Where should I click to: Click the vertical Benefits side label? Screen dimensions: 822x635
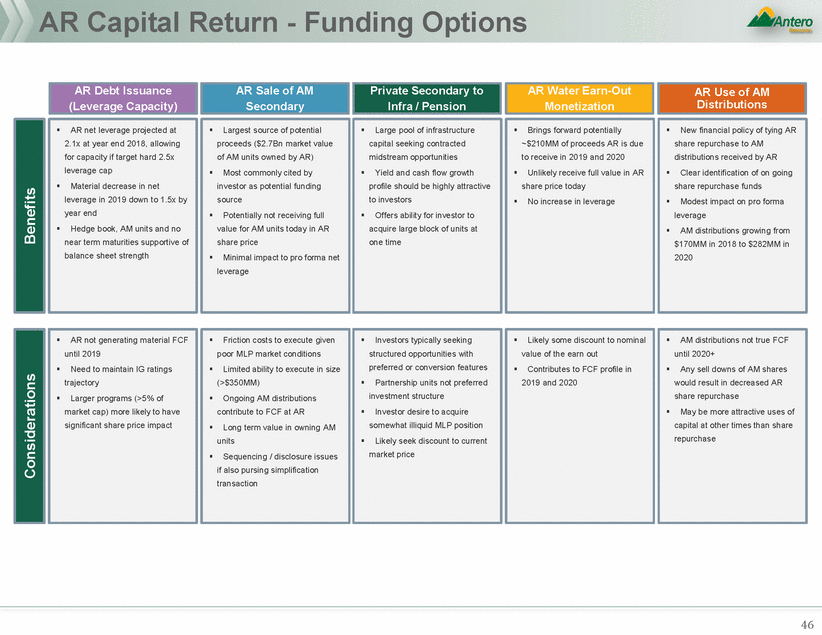pos(29,214)
